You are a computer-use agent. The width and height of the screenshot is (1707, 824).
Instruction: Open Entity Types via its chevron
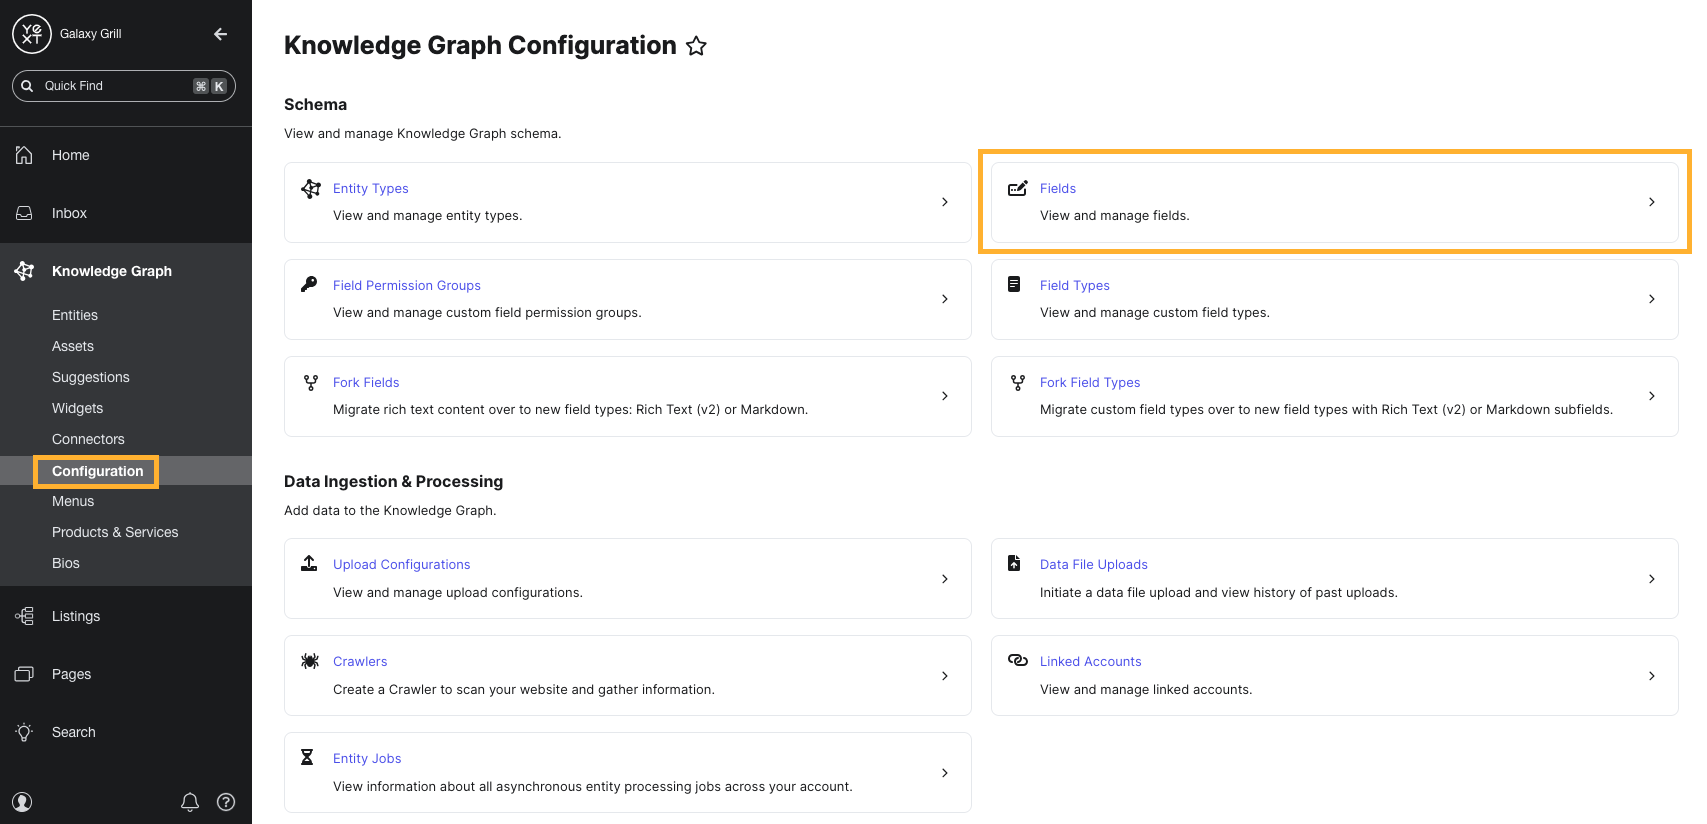pos(945,202)
